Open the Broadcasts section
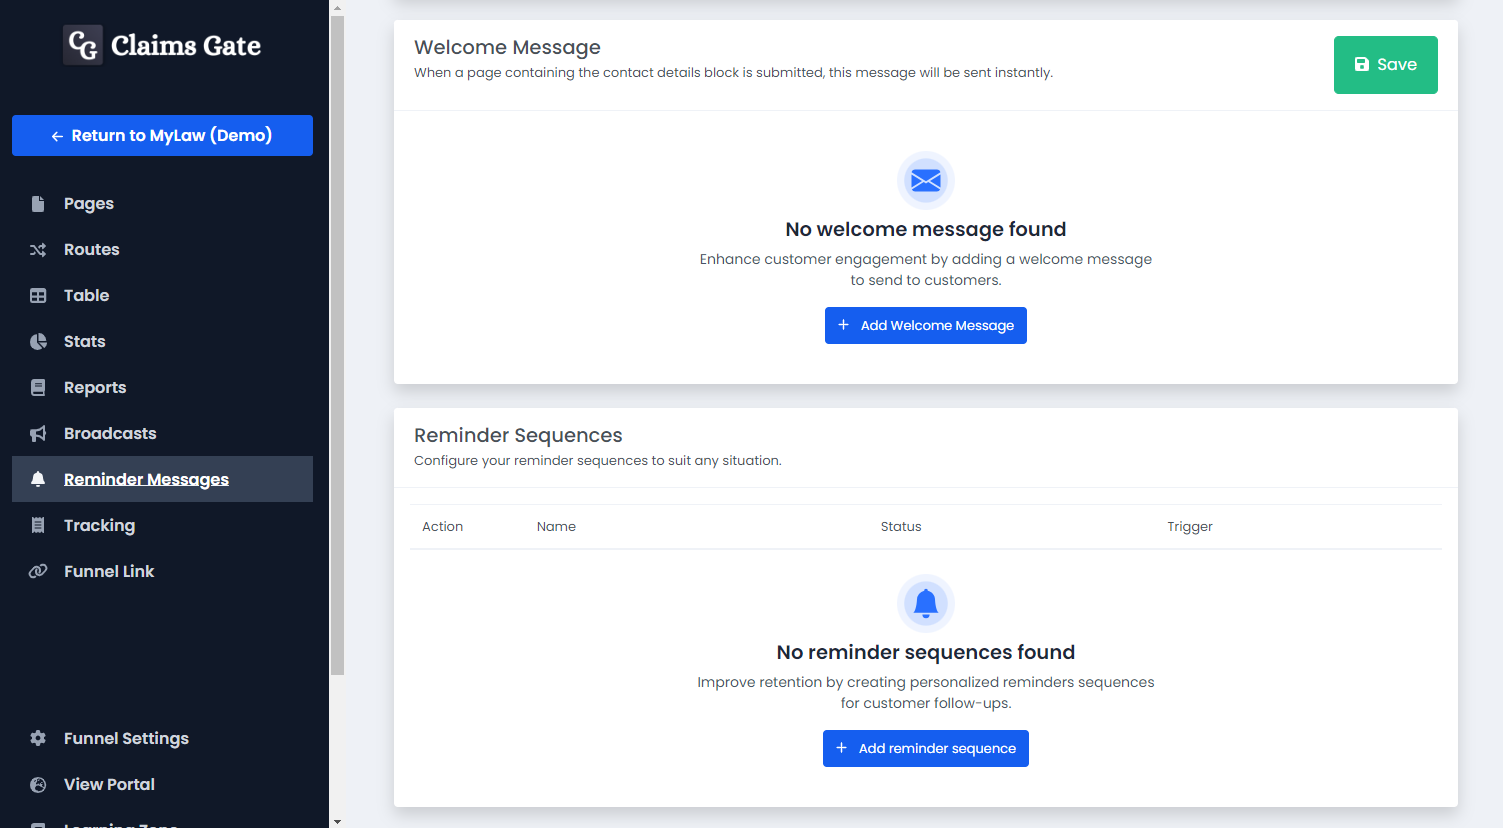Image resolution: width=1503 pixels, height=828 pixels. pyautogui.click(x=162, y=434)
